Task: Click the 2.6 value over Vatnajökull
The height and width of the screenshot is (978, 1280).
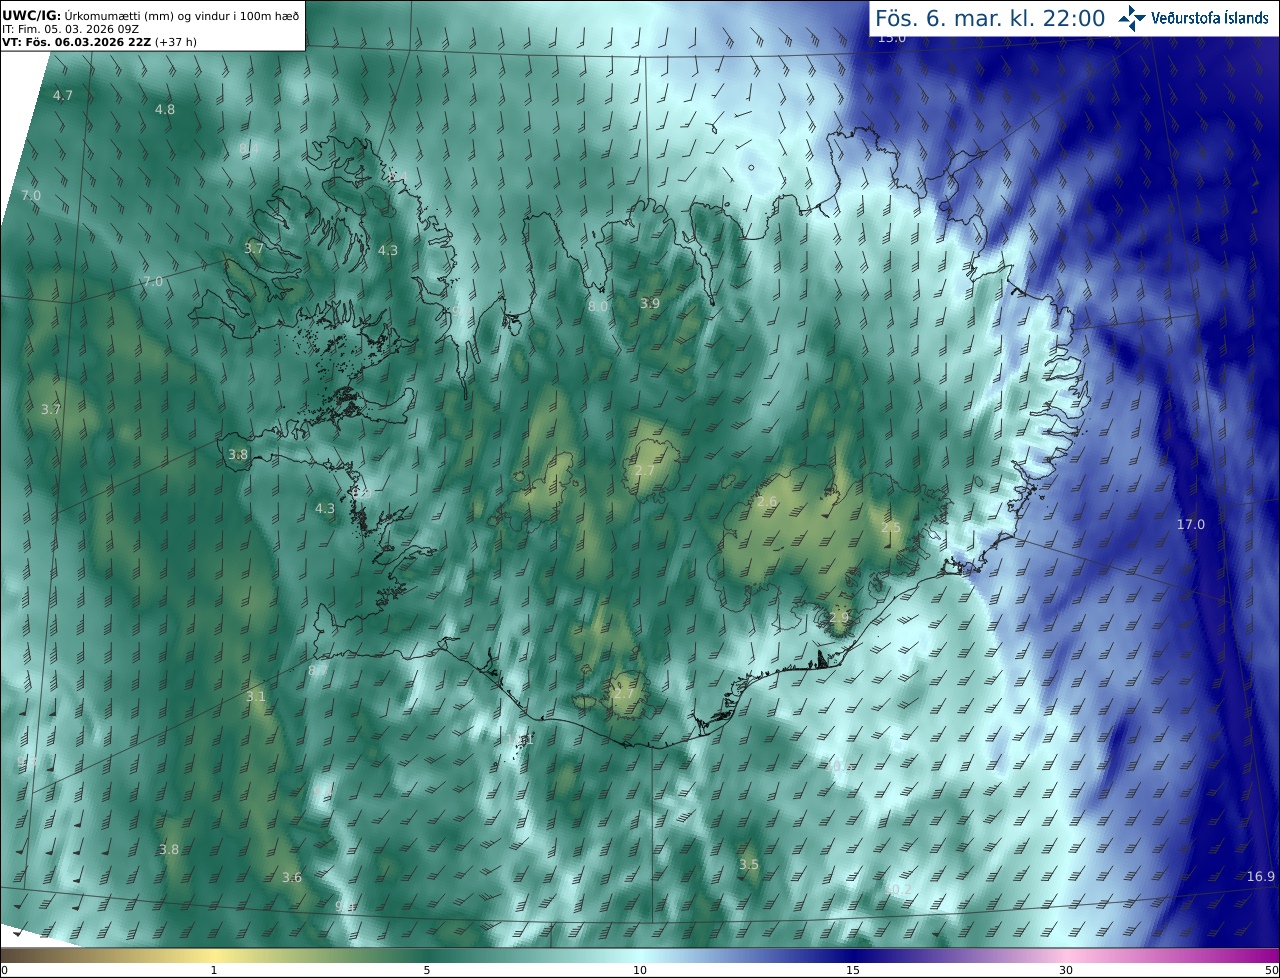Action: (767, 501)
